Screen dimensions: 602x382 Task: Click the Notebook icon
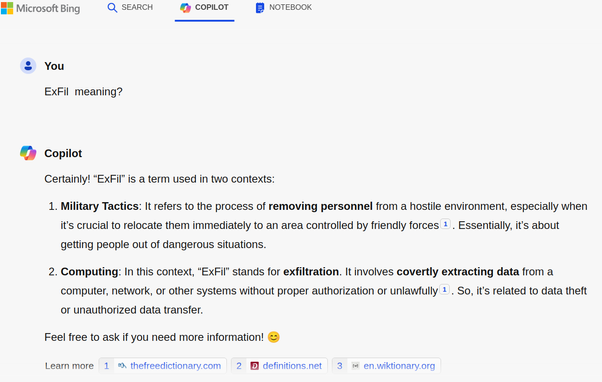[x=260, y=8]
